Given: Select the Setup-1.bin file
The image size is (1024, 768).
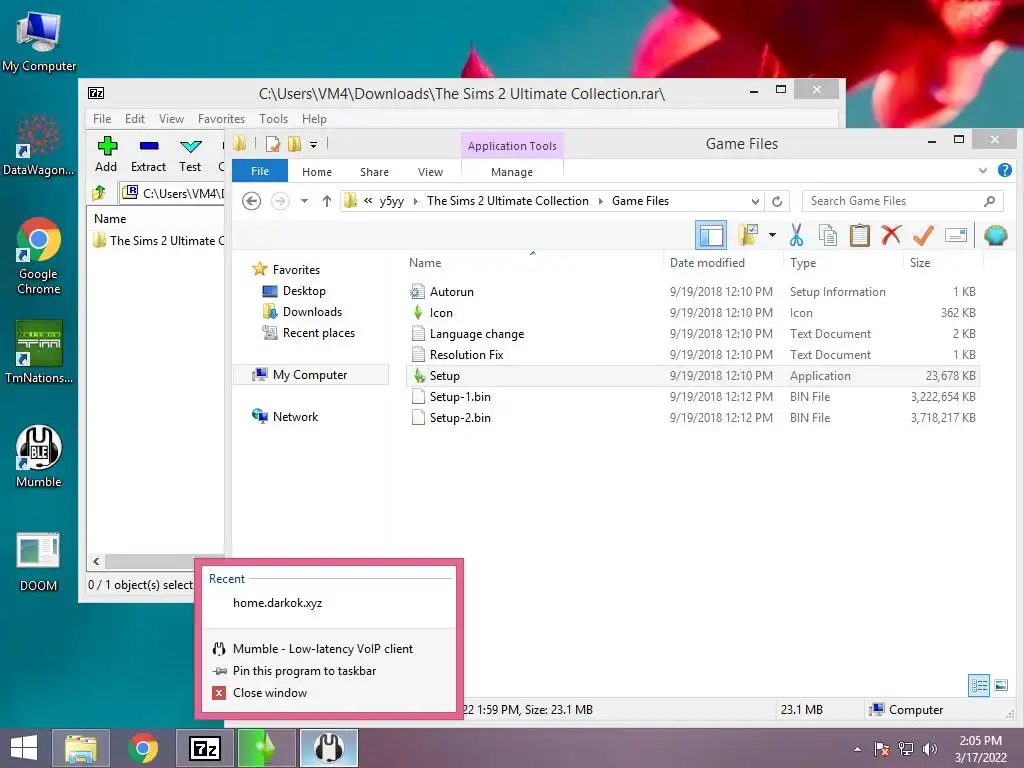Looking at the screenshot, I should point(692,396).
